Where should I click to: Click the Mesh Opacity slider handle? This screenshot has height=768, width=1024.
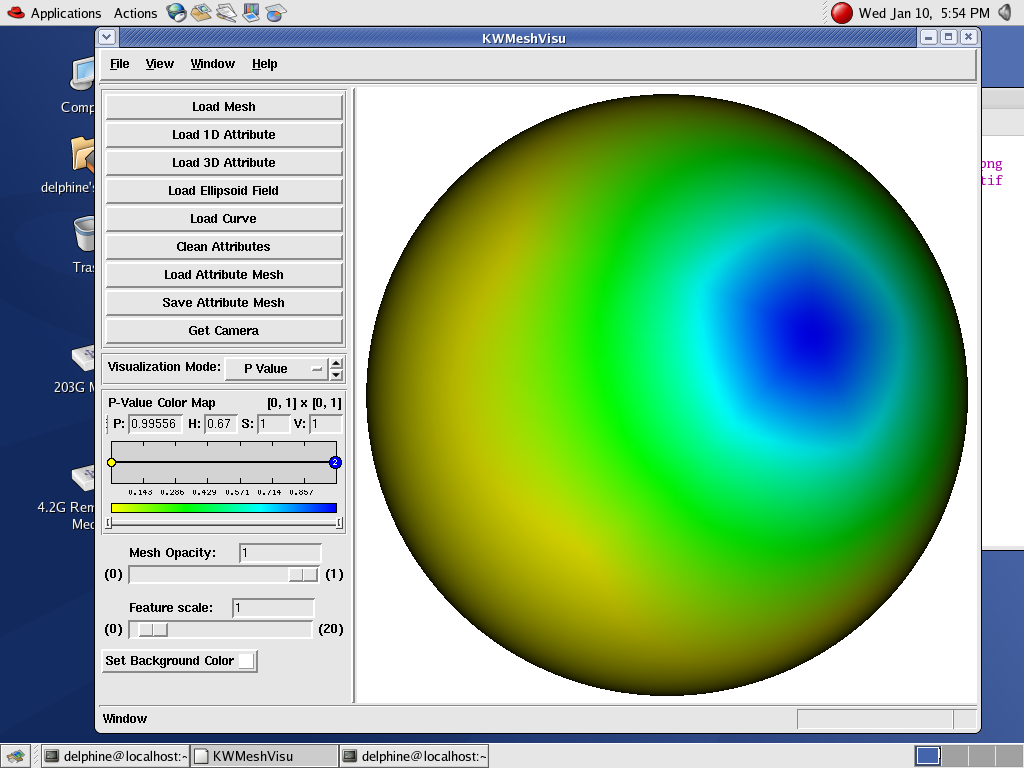coord(302,574)
